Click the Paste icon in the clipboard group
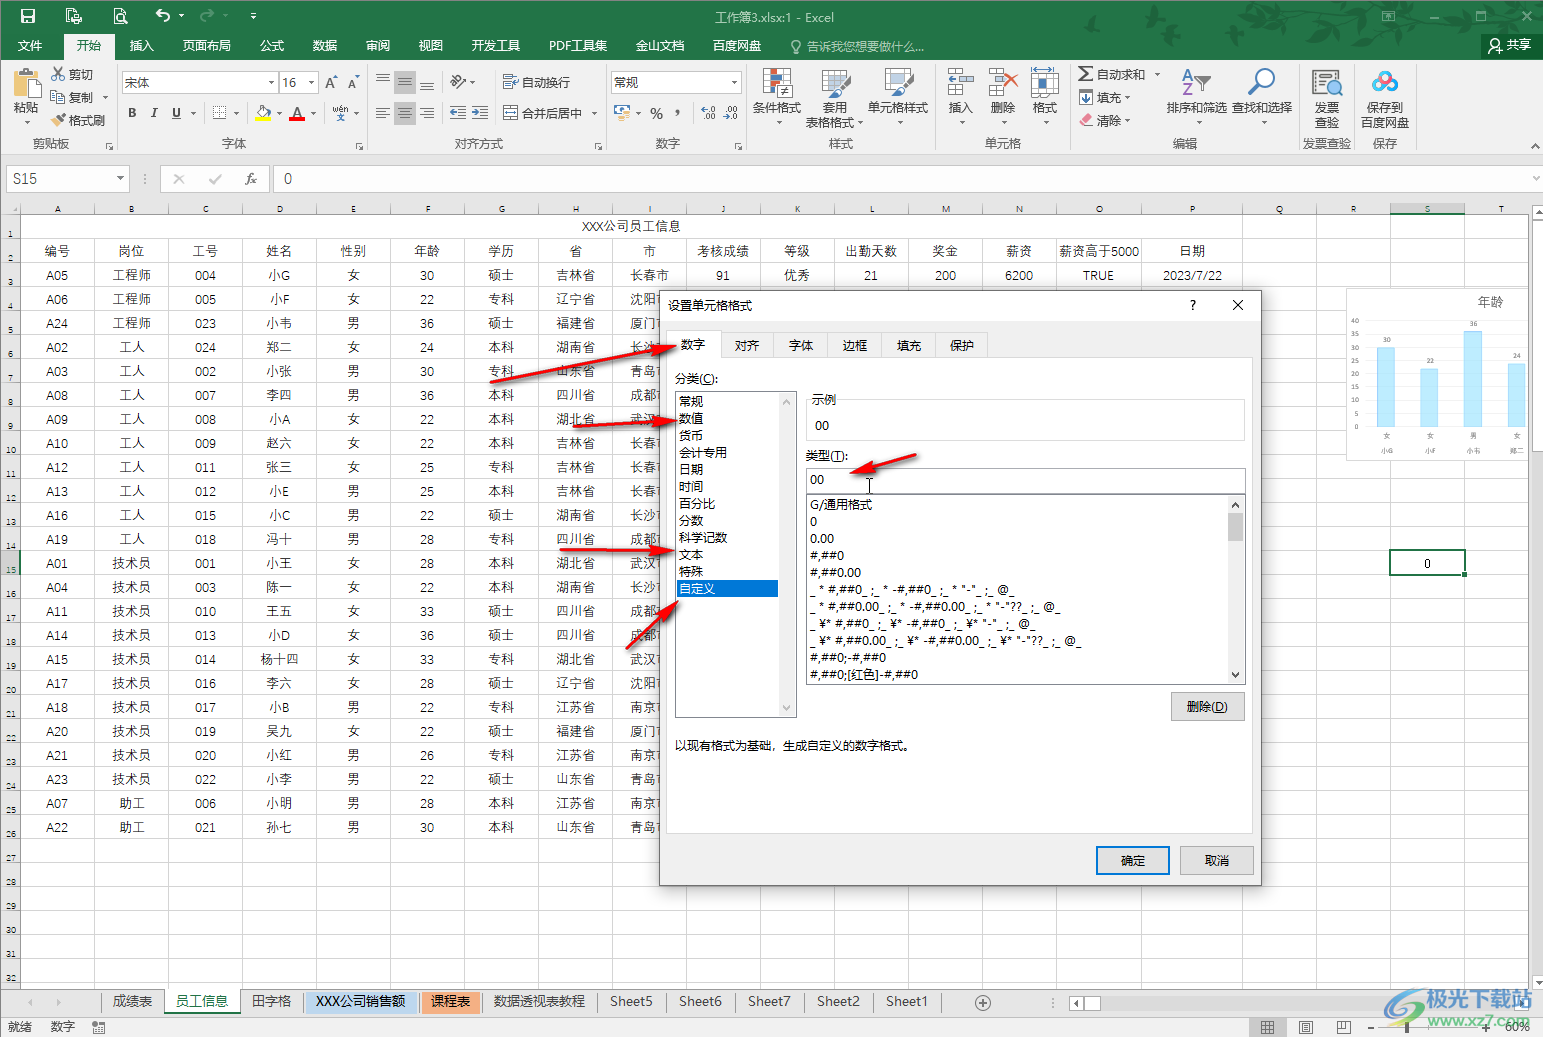 click(x=26, y=83)
